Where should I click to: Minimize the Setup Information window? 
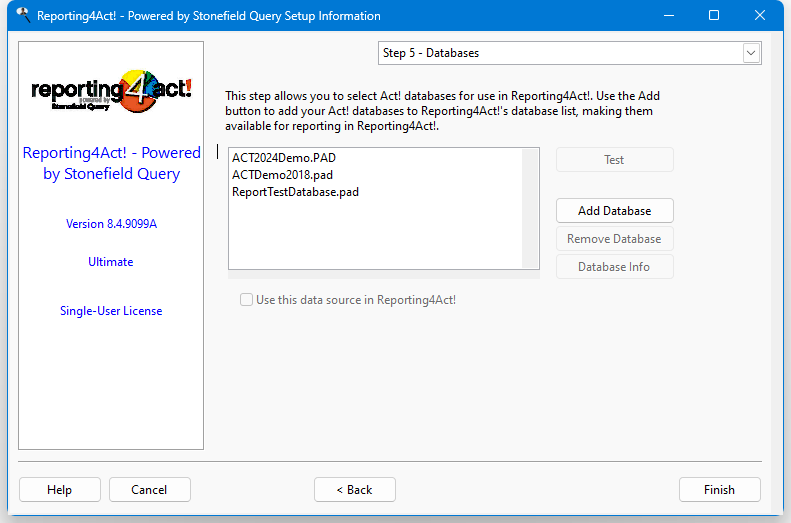click(669, 16)
